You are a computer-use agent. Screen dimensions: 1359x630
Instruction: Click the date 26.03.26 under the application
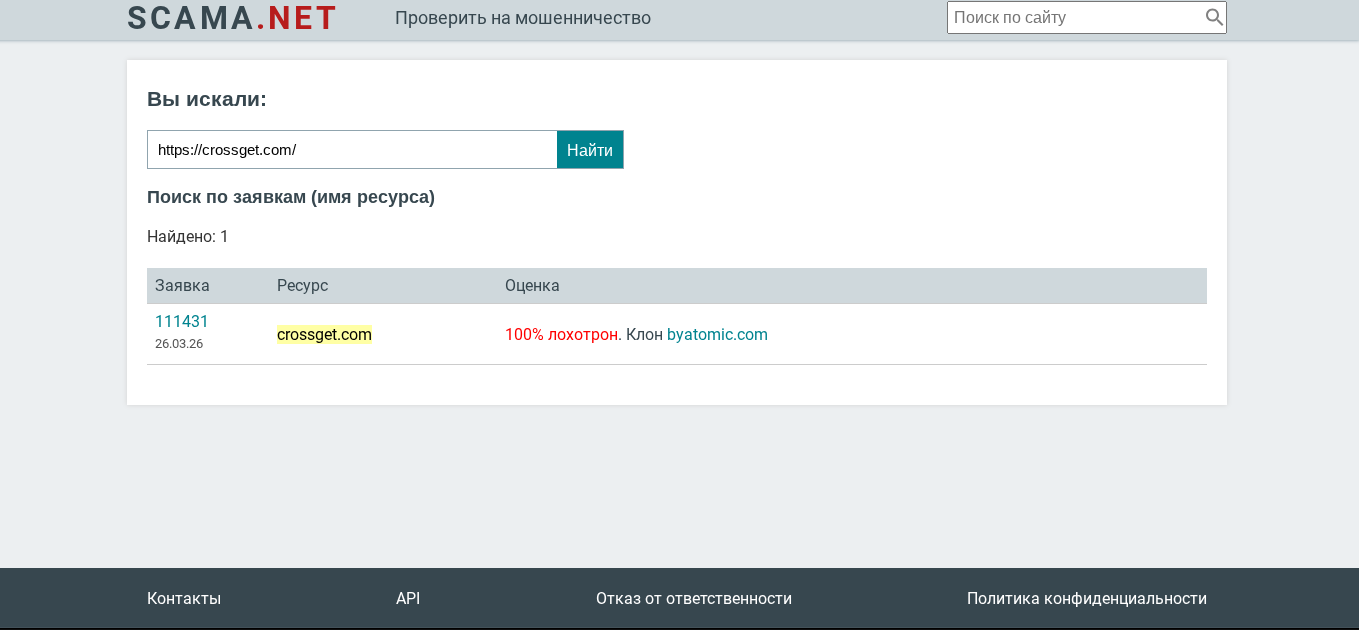pyautogui.click(x=178, y=343)
